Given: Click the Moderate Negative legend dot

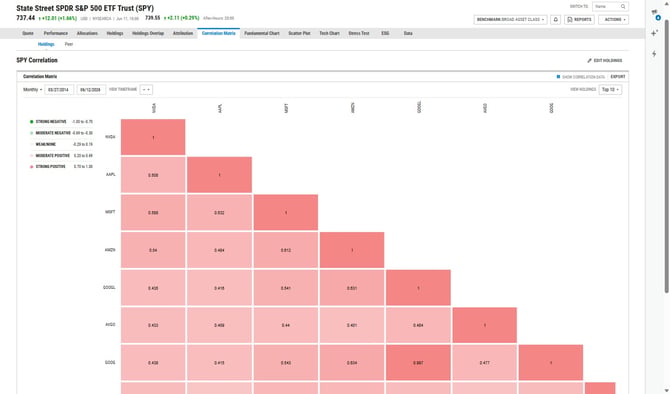Looking at the screenshot, I should 31,133.
